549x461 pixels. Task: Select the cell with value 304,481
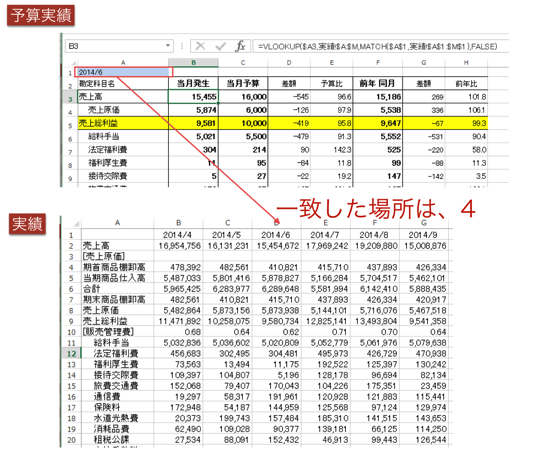tap(277, 354)
